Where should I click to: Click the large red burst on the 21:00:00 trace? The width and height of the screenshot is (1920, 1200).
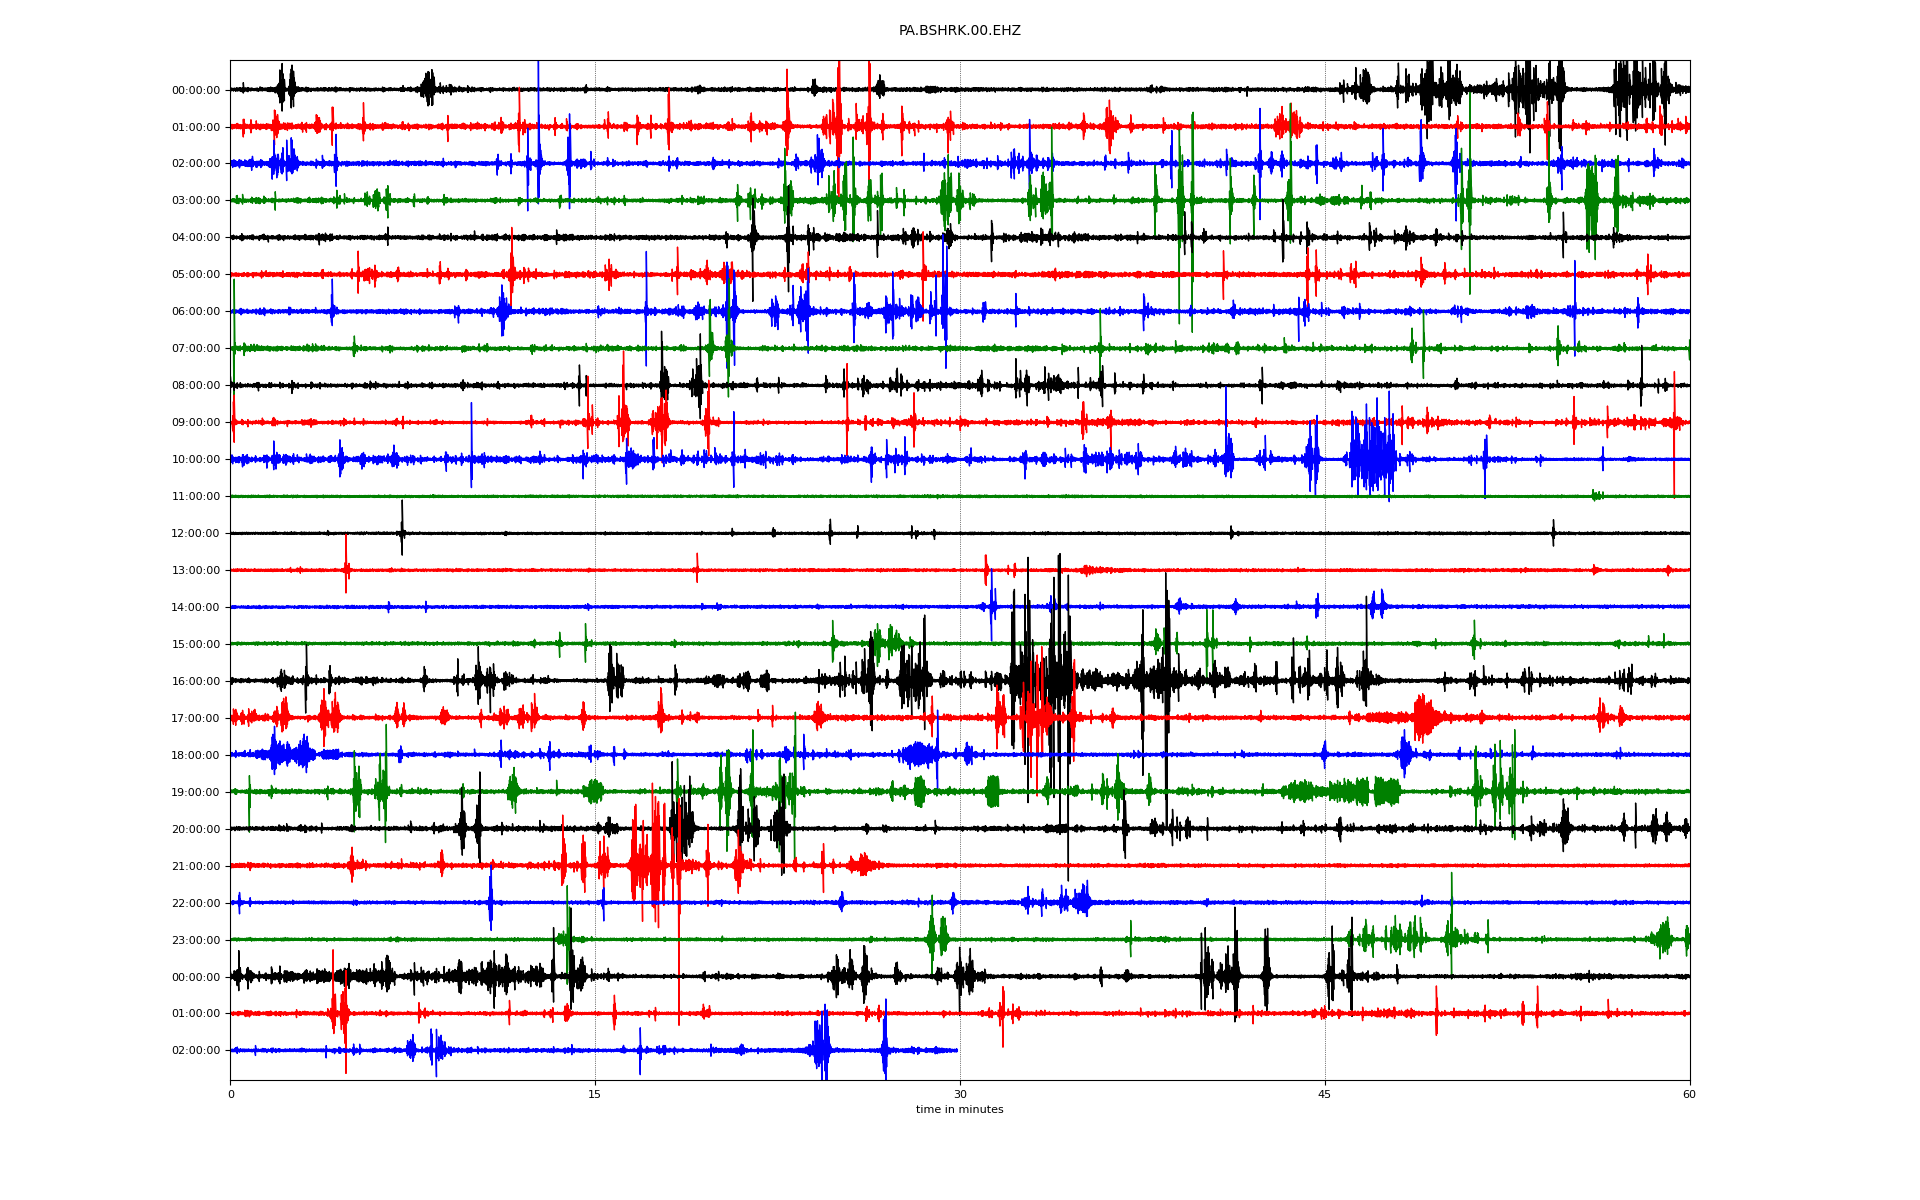pos(648,865)
